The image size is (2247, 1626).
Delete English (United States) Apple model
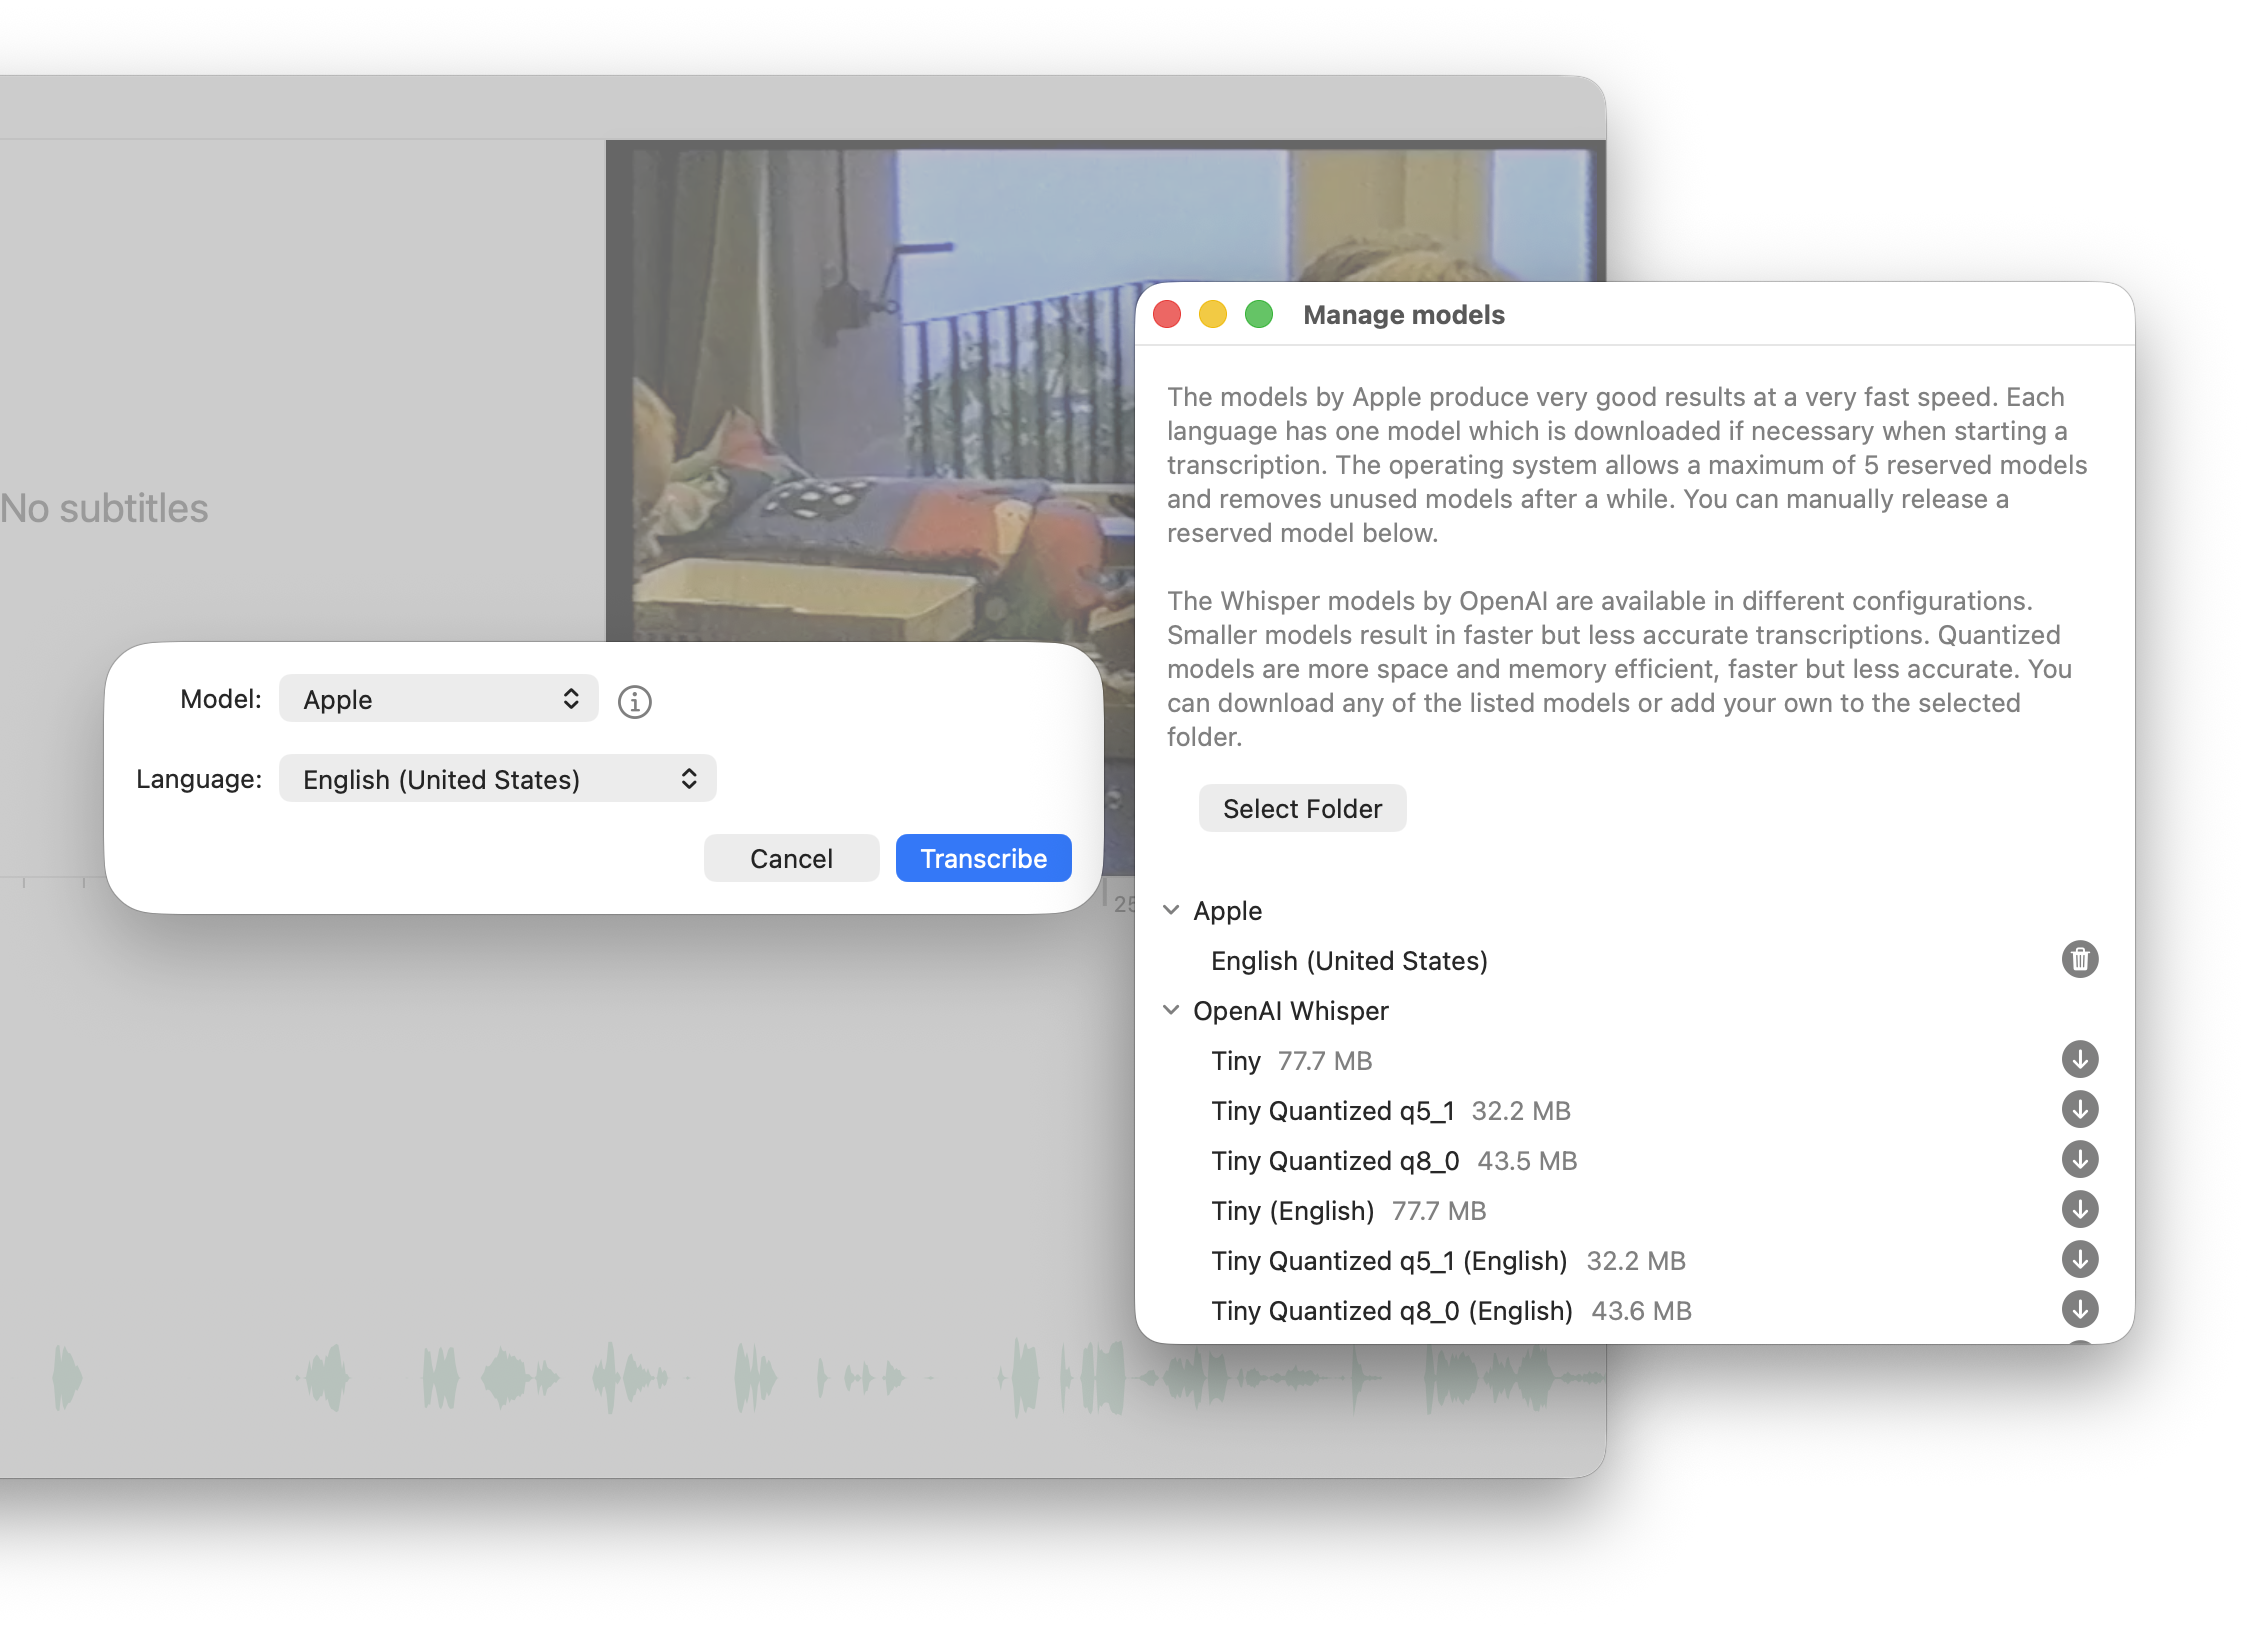coord(2079,960)
